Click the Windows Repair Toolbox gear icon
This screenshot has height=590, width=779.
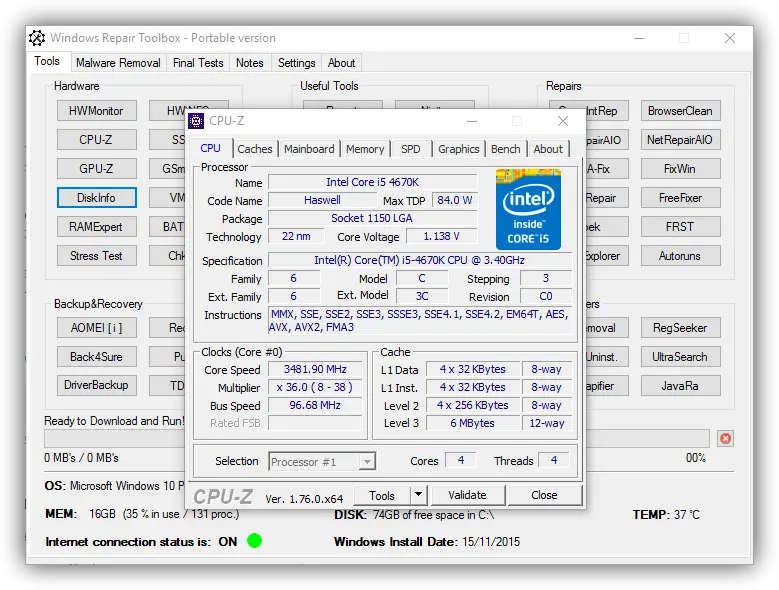click(x=37, y=38)
